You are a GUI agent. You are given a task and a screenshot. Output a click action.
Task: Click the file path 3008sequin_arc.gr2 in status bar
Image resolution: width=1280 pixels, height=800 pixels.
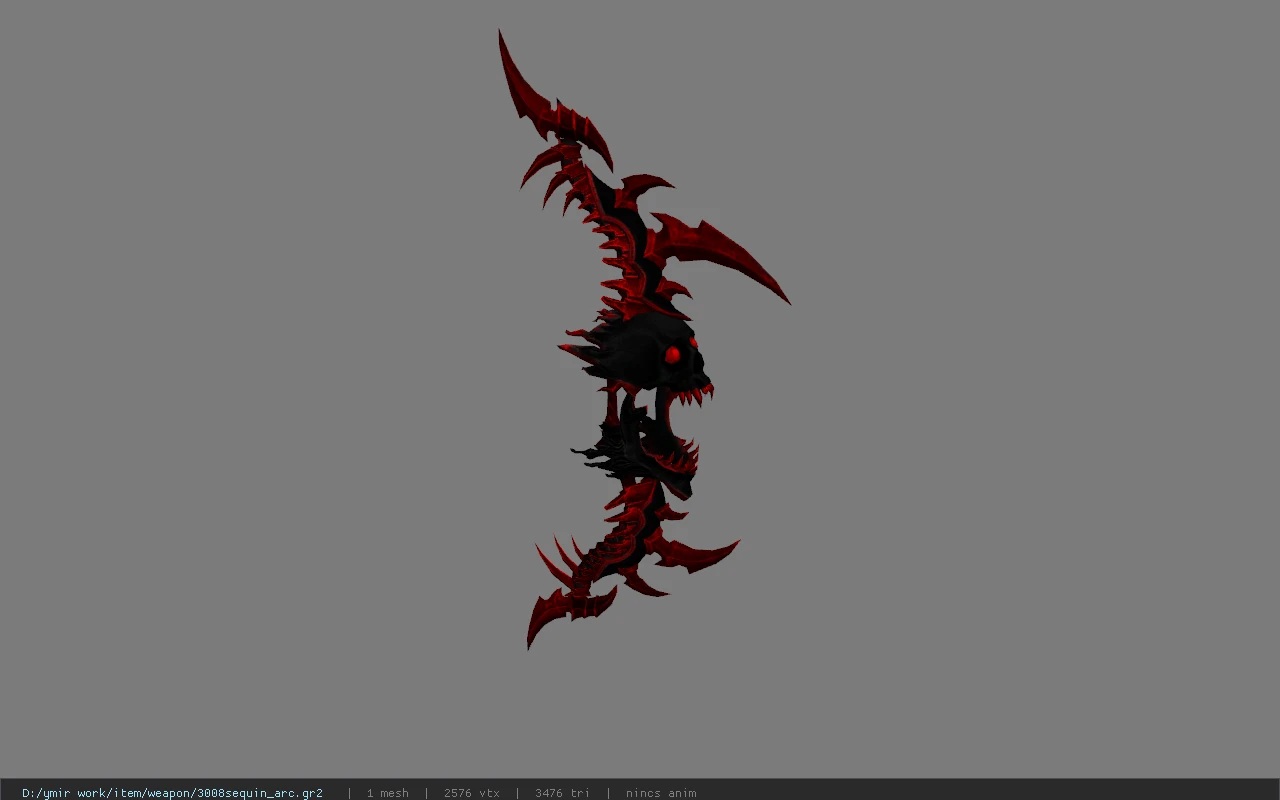(172, 793)
